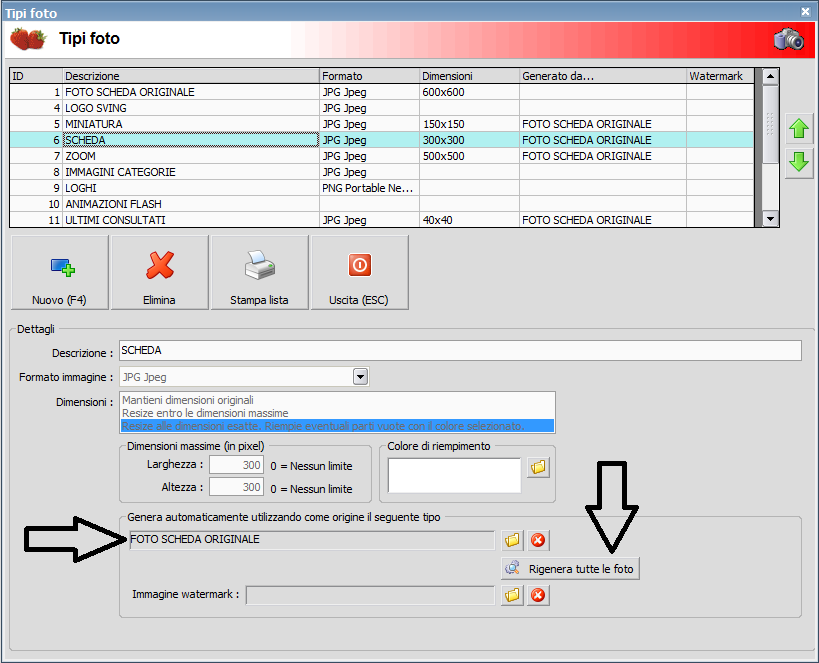
Task: Click the Larghezza input field
Action: (236, 464)
